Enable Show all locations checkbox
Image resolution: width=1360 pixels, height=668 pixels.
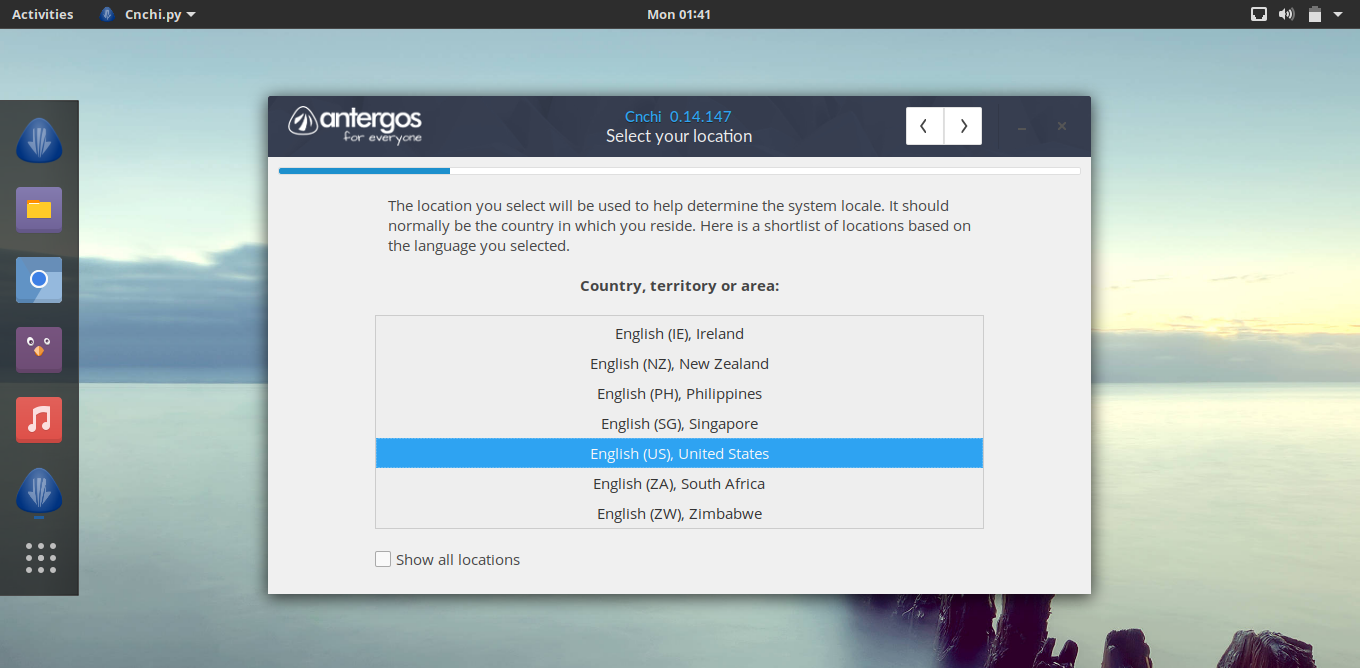383,559
